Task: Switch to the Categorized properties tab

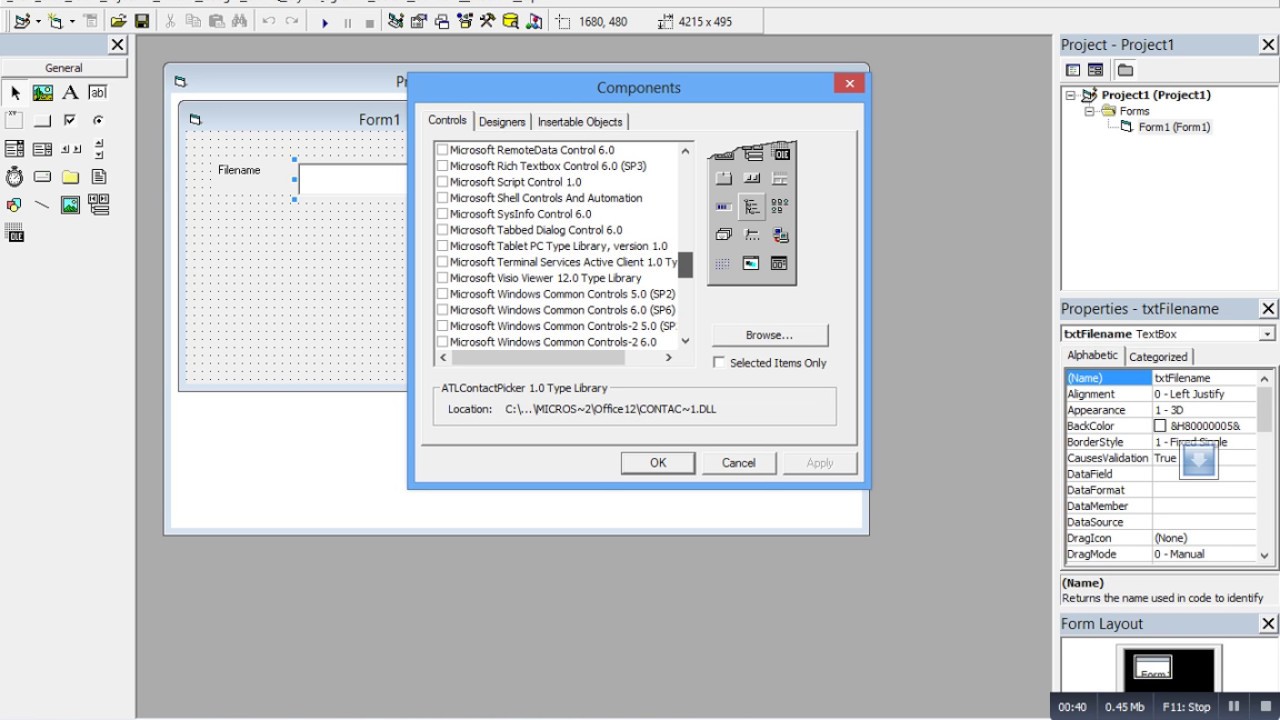Action: tap(1158, 357)
